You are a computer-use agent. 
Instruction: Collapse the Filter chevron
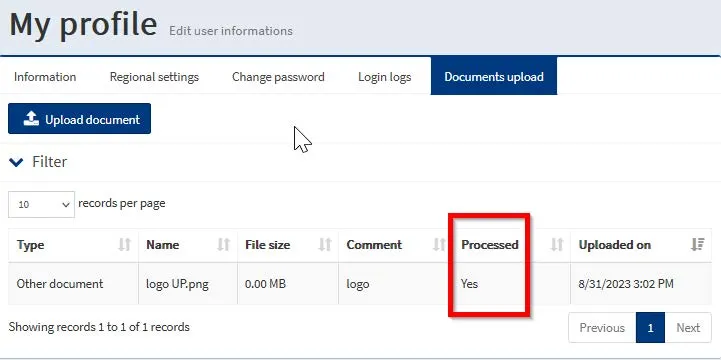click(16, 162)
